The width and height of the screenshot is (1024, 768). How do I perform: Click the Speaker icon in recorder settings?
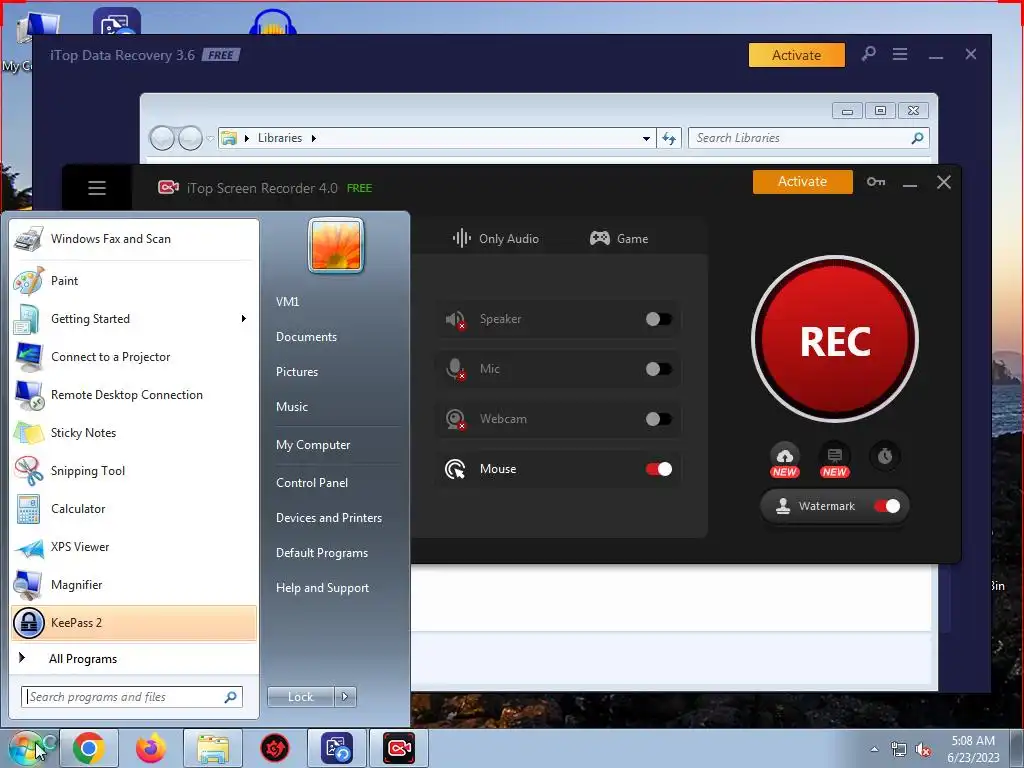pos(455,319)
